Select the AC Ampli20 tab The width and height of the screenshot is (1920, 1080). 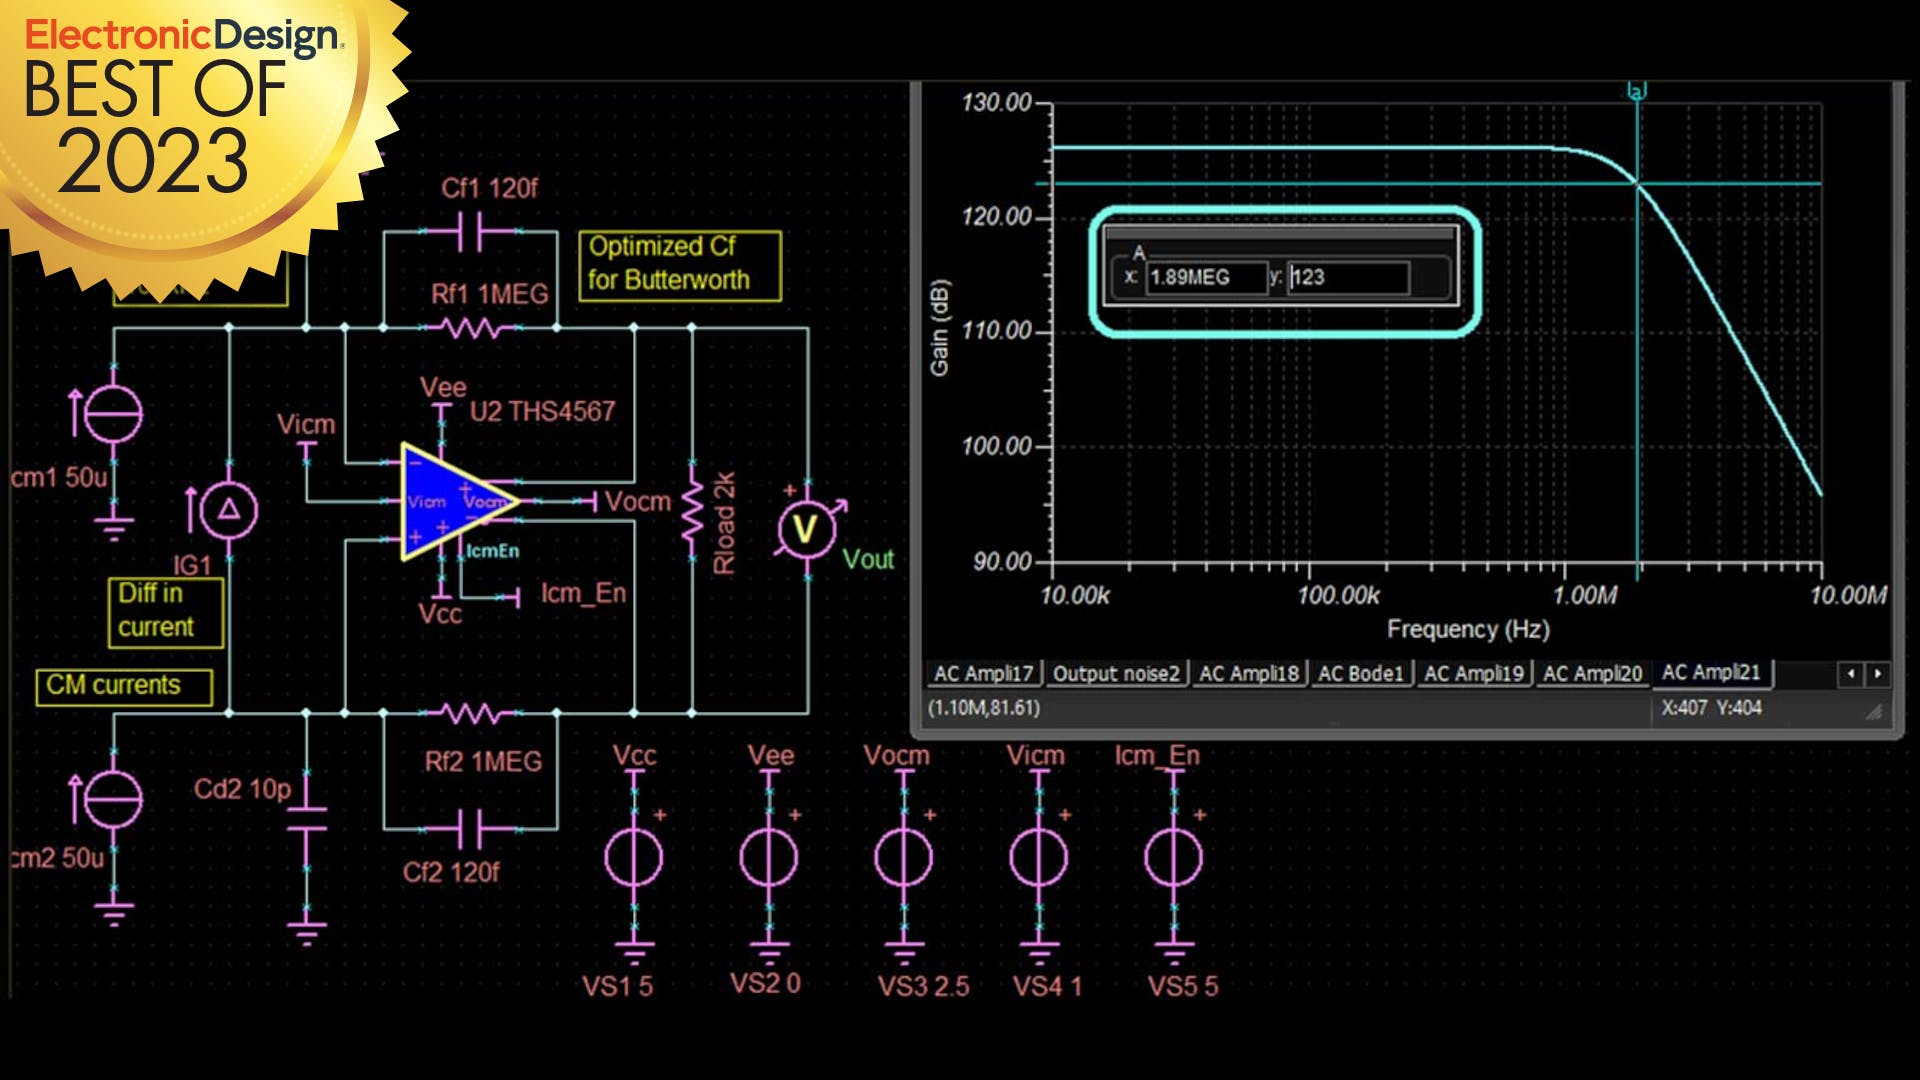1592,674
